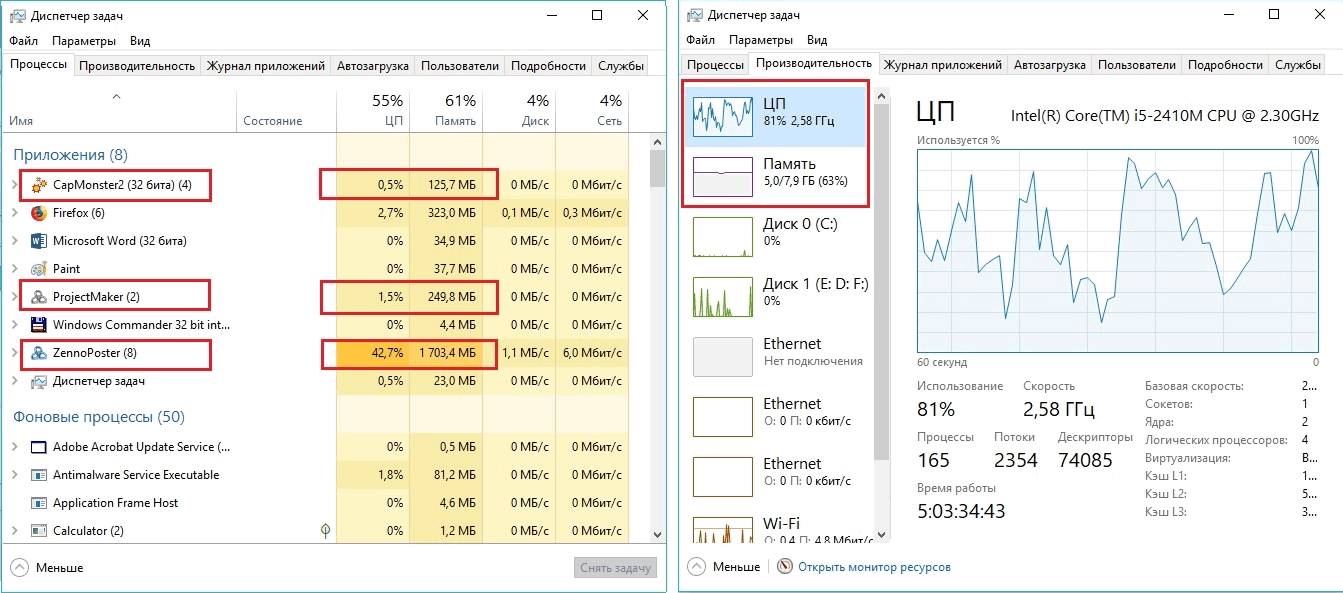This screenshot has width=1343, height=593.
Task: Click the Диспетчер задач icon in Приложения list
Action: click(39, 381)
